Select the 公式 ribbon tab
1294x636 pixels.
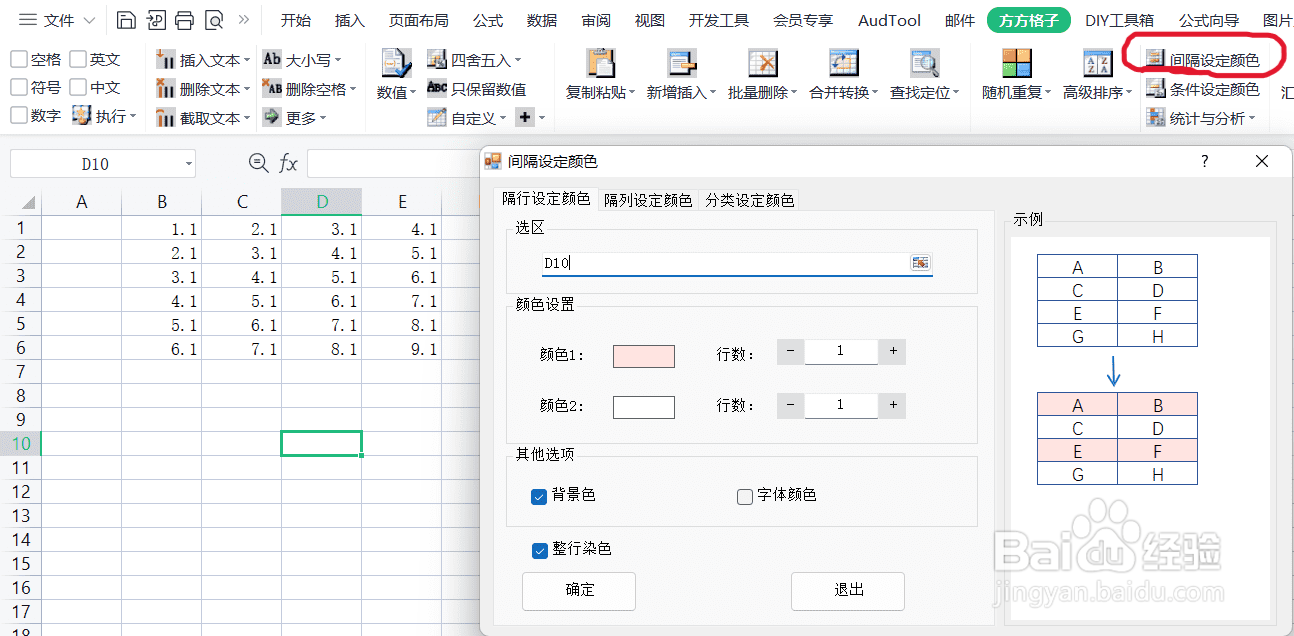click(x=487, y=19)
